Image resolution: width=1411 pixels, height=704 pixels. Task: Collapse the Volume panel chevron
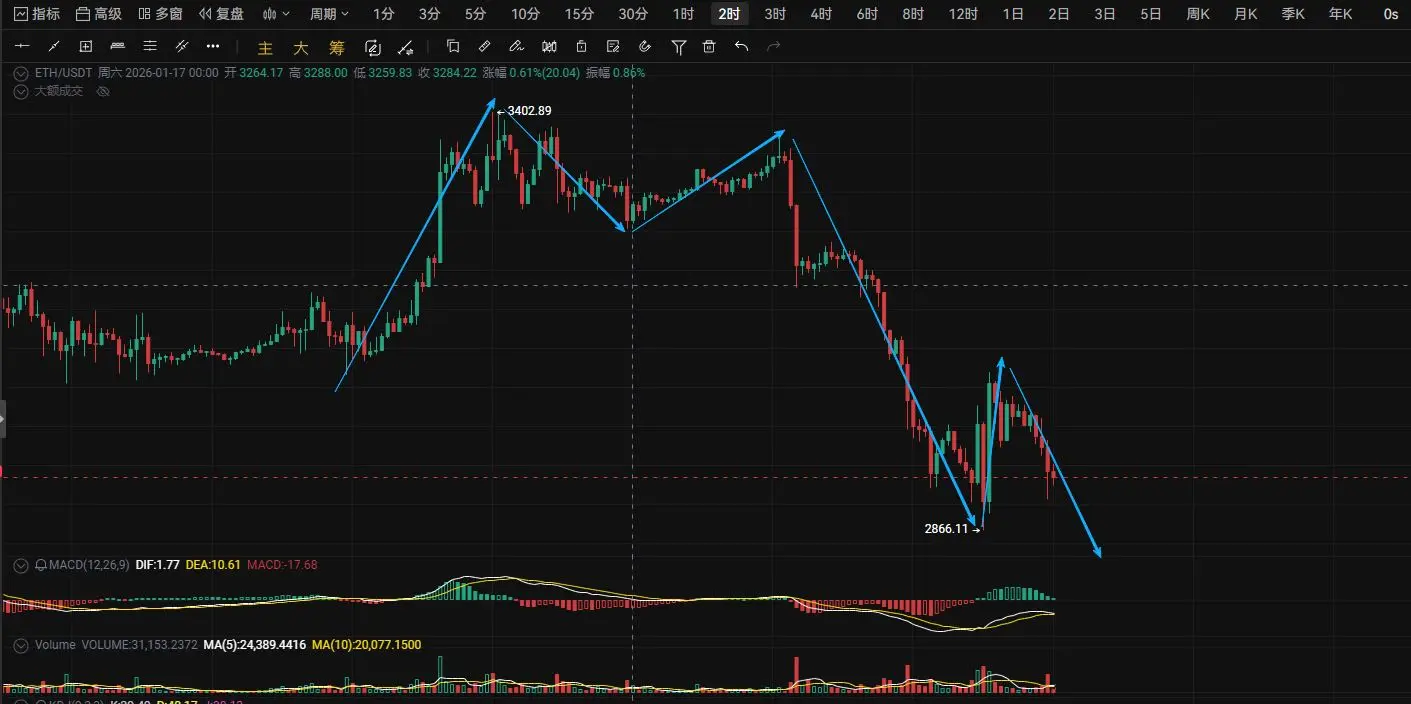click(22, 645)
